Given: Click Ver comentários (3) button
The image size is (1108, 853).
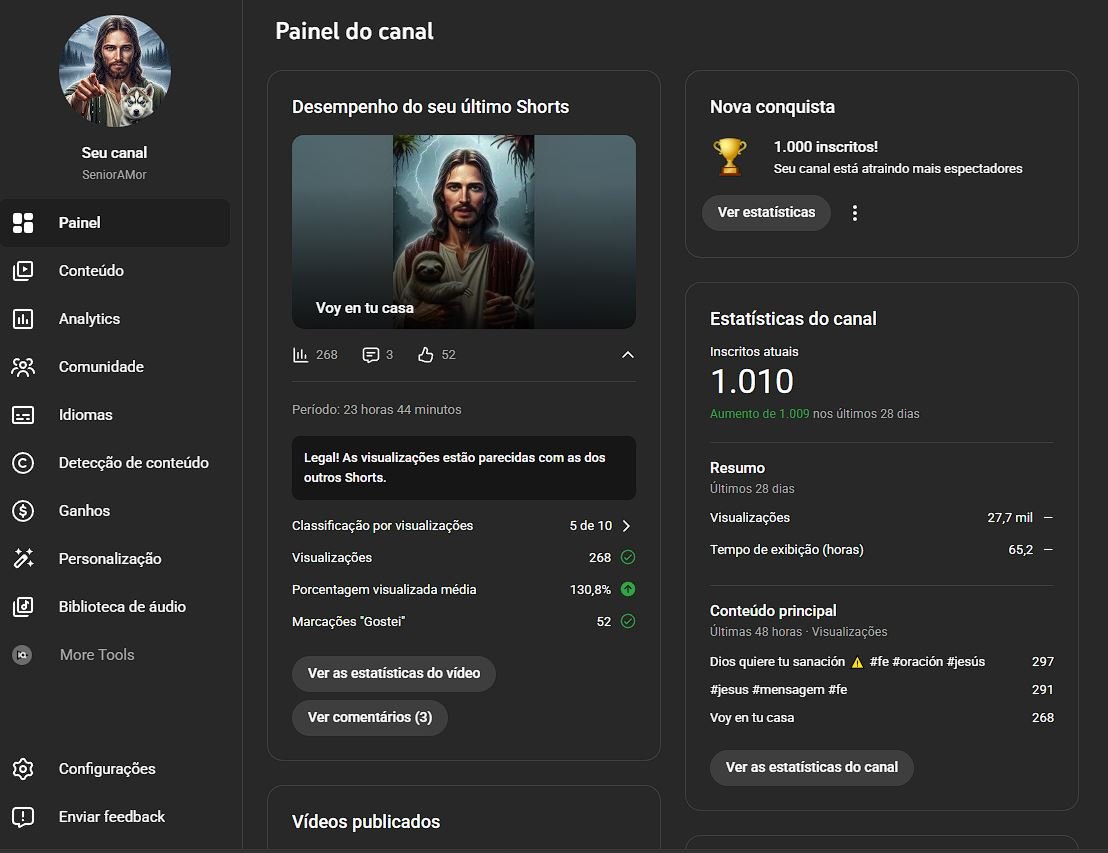Looking at the screenshot, I should (x=370, y=717).
